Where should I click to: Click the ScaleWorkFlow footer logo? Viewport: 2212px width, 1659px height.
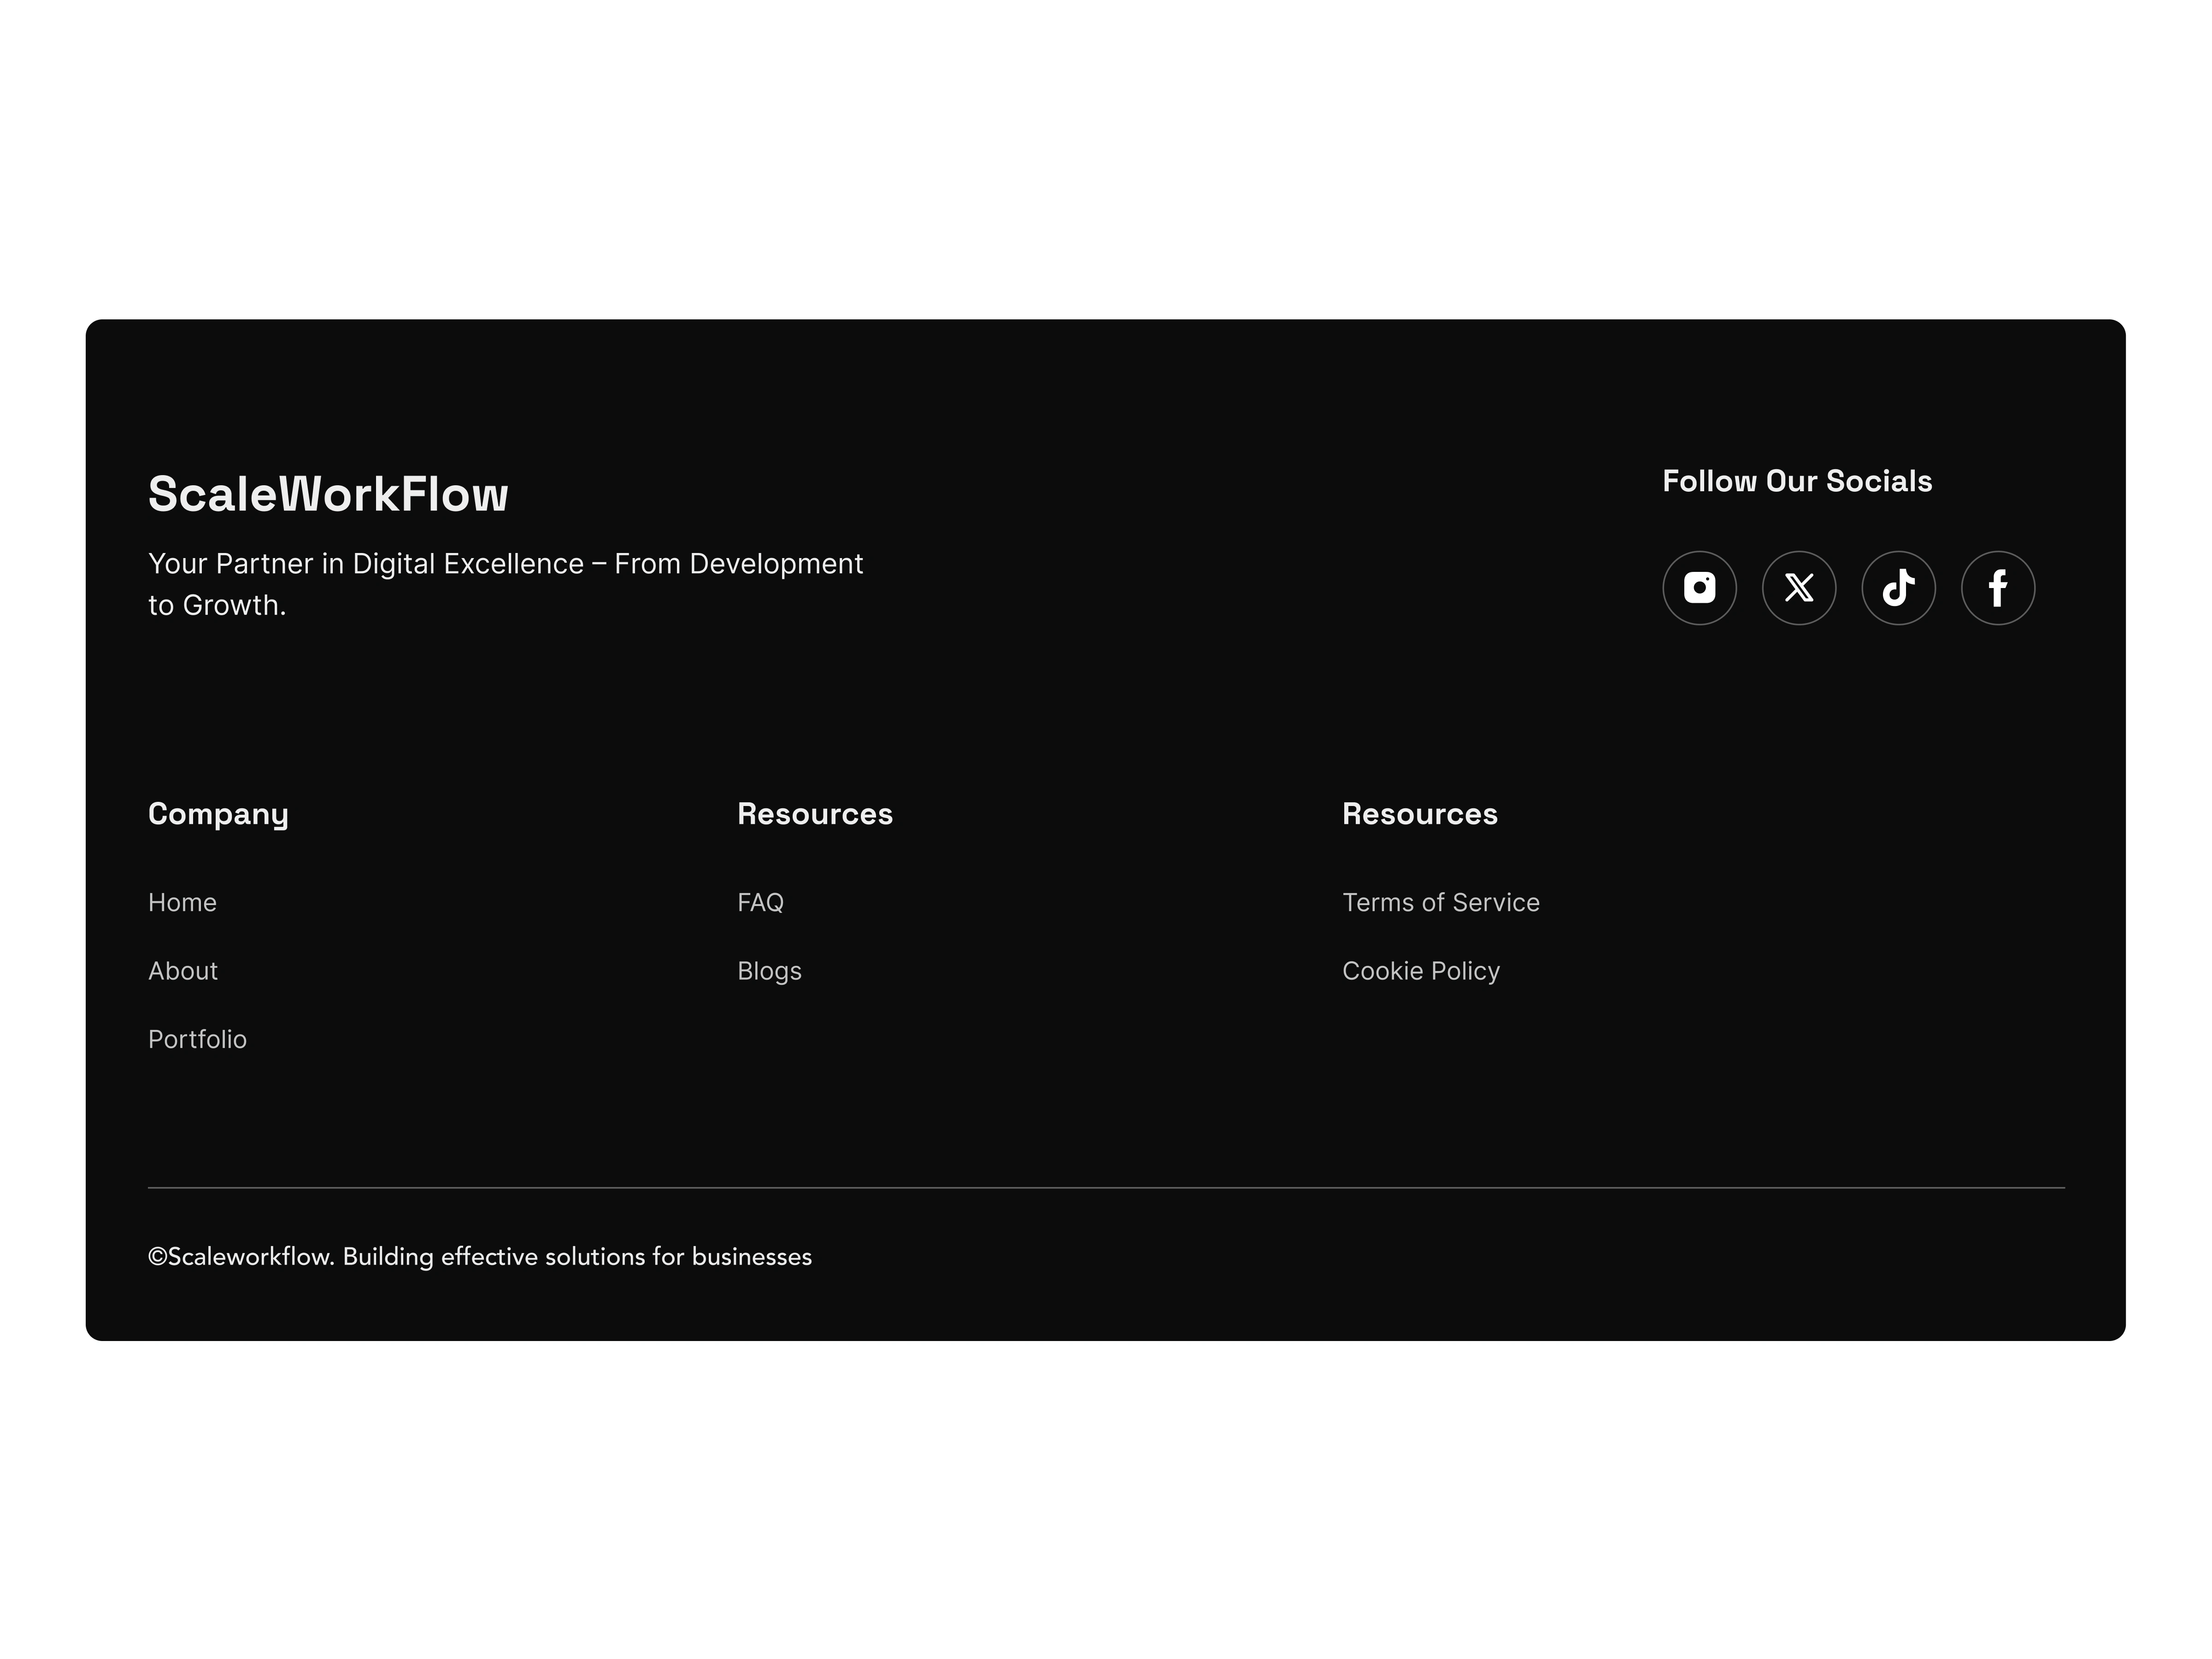(328, 494)
